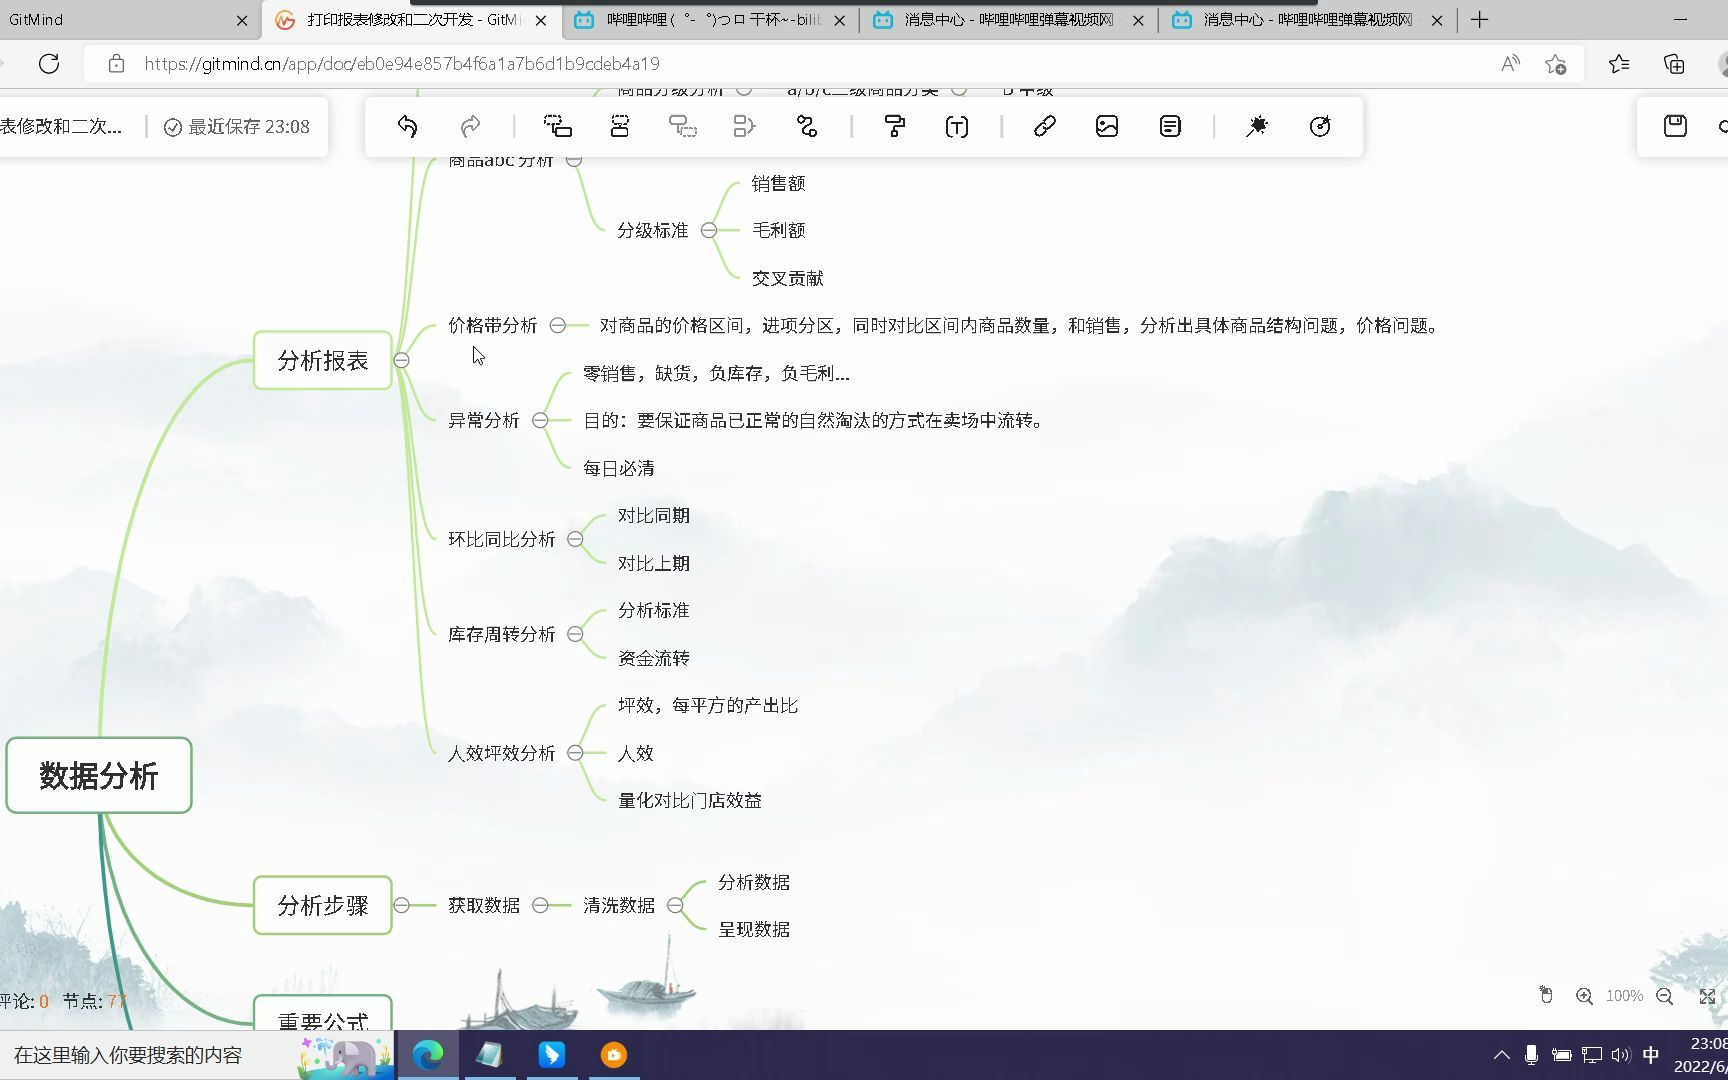The width and height of the screenshot is (1728, 1080).
Task: Collapse the 清洗数据 node
Action: pos(676,904)
